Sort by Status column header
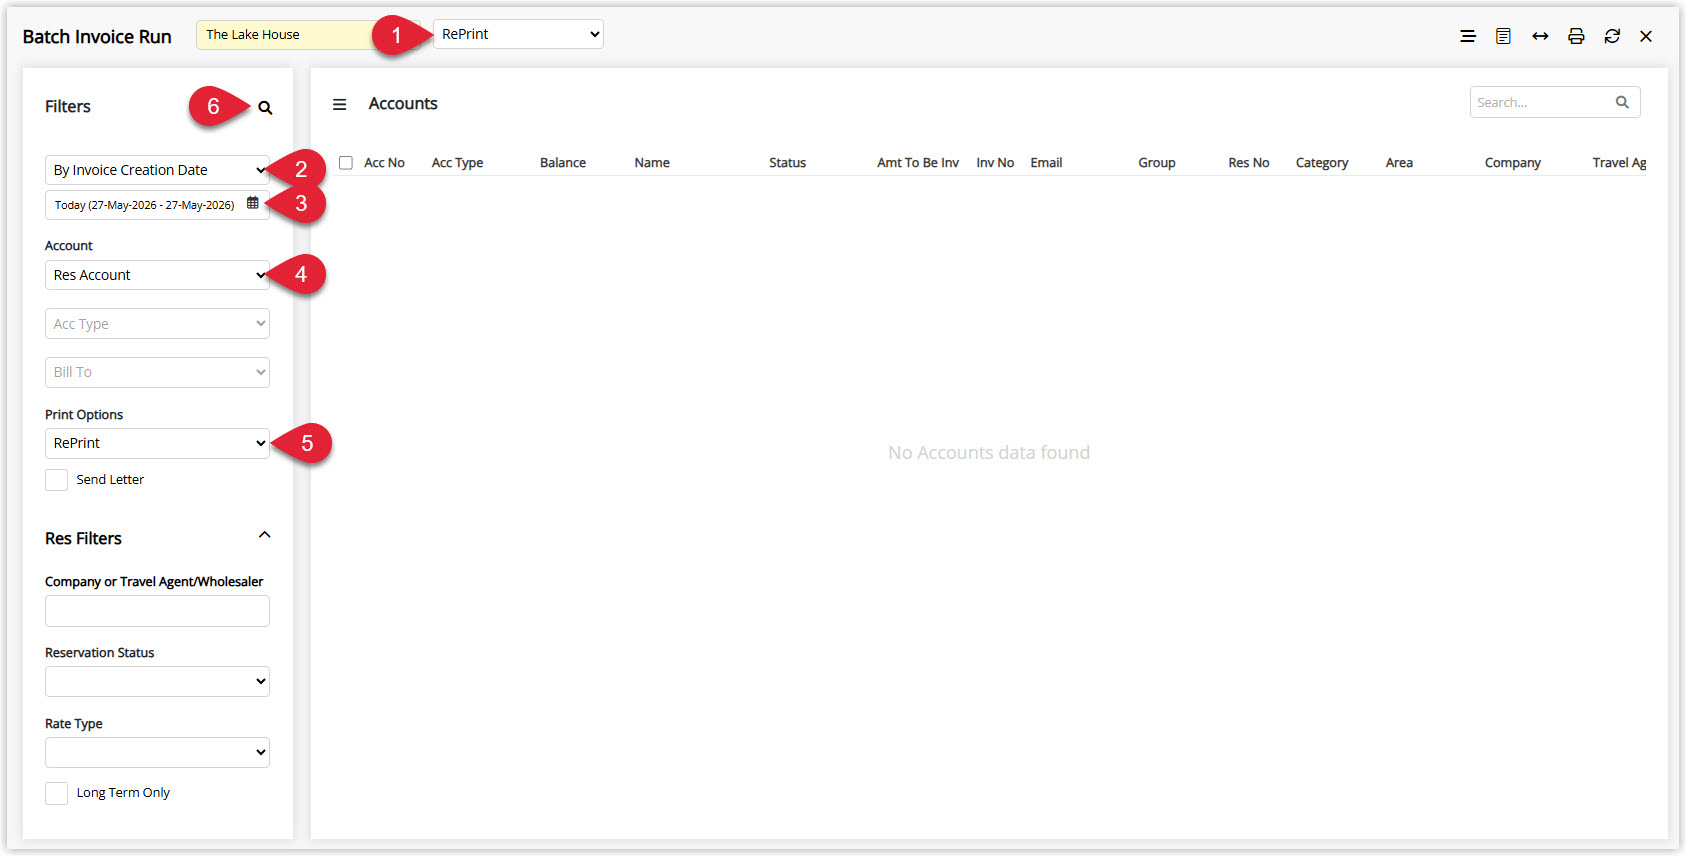The height and width of the screenshot is (857, 1687). (787, 163)
